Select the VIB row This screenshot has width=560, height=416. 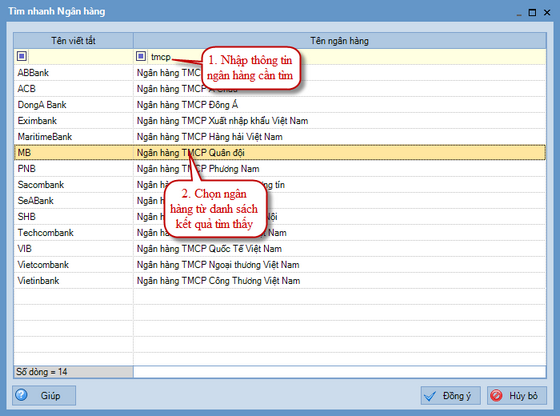[x=280, y=249]
